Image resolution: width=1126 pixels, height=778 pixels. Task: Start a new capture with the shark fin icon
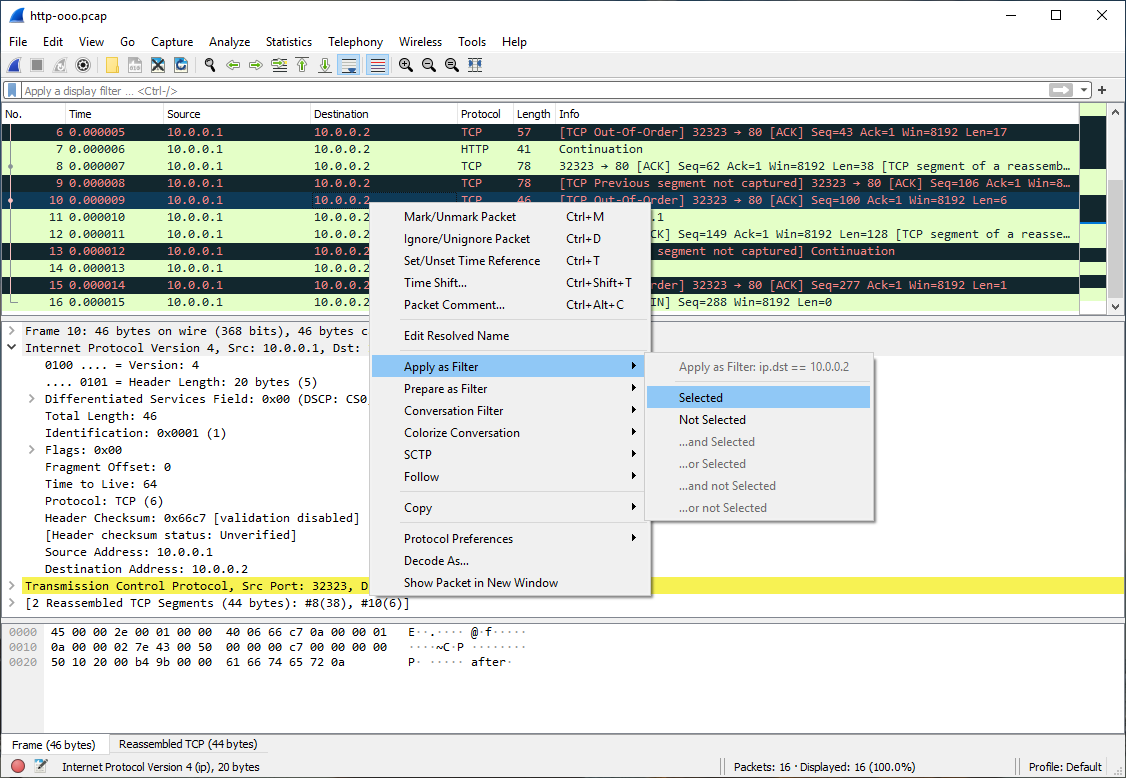pyautogui.click(x=13, y=64)
